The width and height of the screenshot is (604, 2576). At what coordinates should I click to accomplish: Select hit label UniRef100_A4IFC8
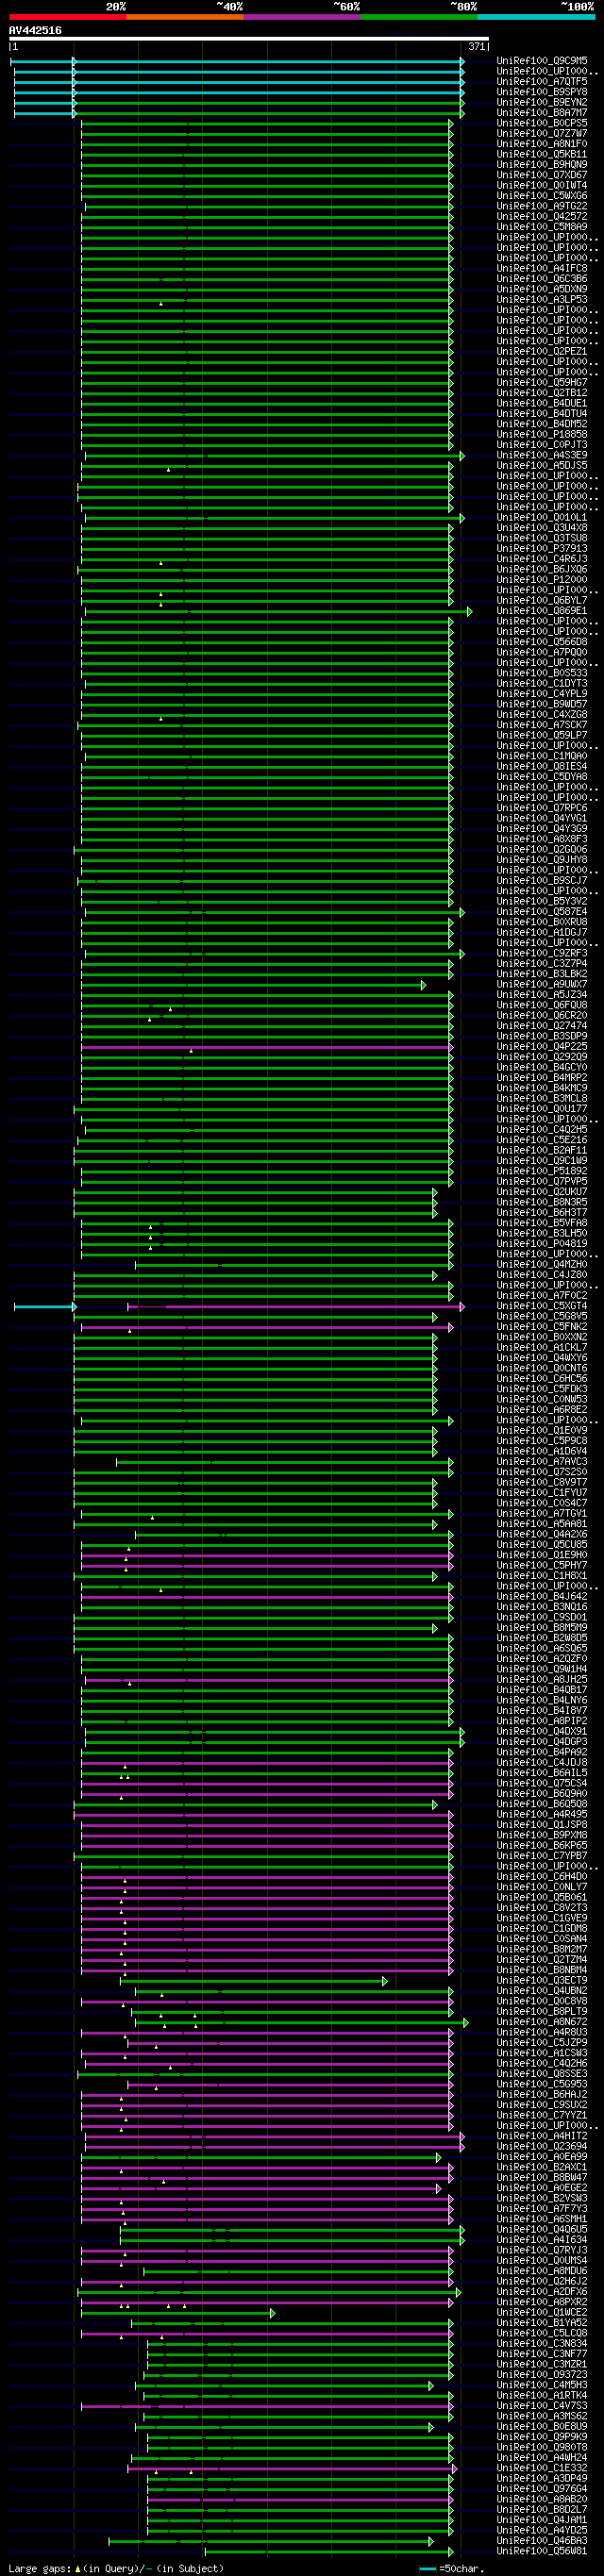[x=542, y=269]
